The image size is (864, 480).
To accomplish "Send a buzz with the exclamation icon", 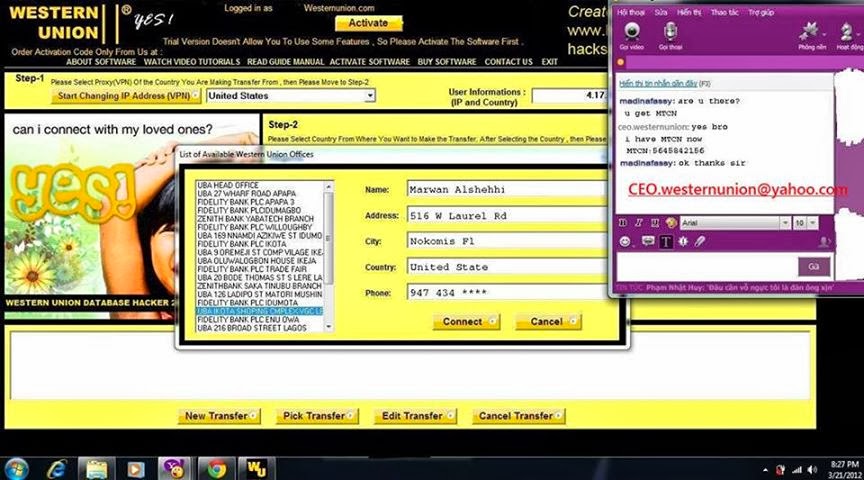I will point(683,241).
